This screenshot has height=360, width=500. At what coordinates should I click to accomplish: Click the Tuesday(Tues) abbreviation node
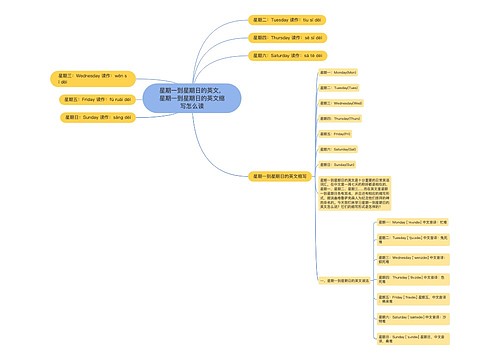[339, 88]
